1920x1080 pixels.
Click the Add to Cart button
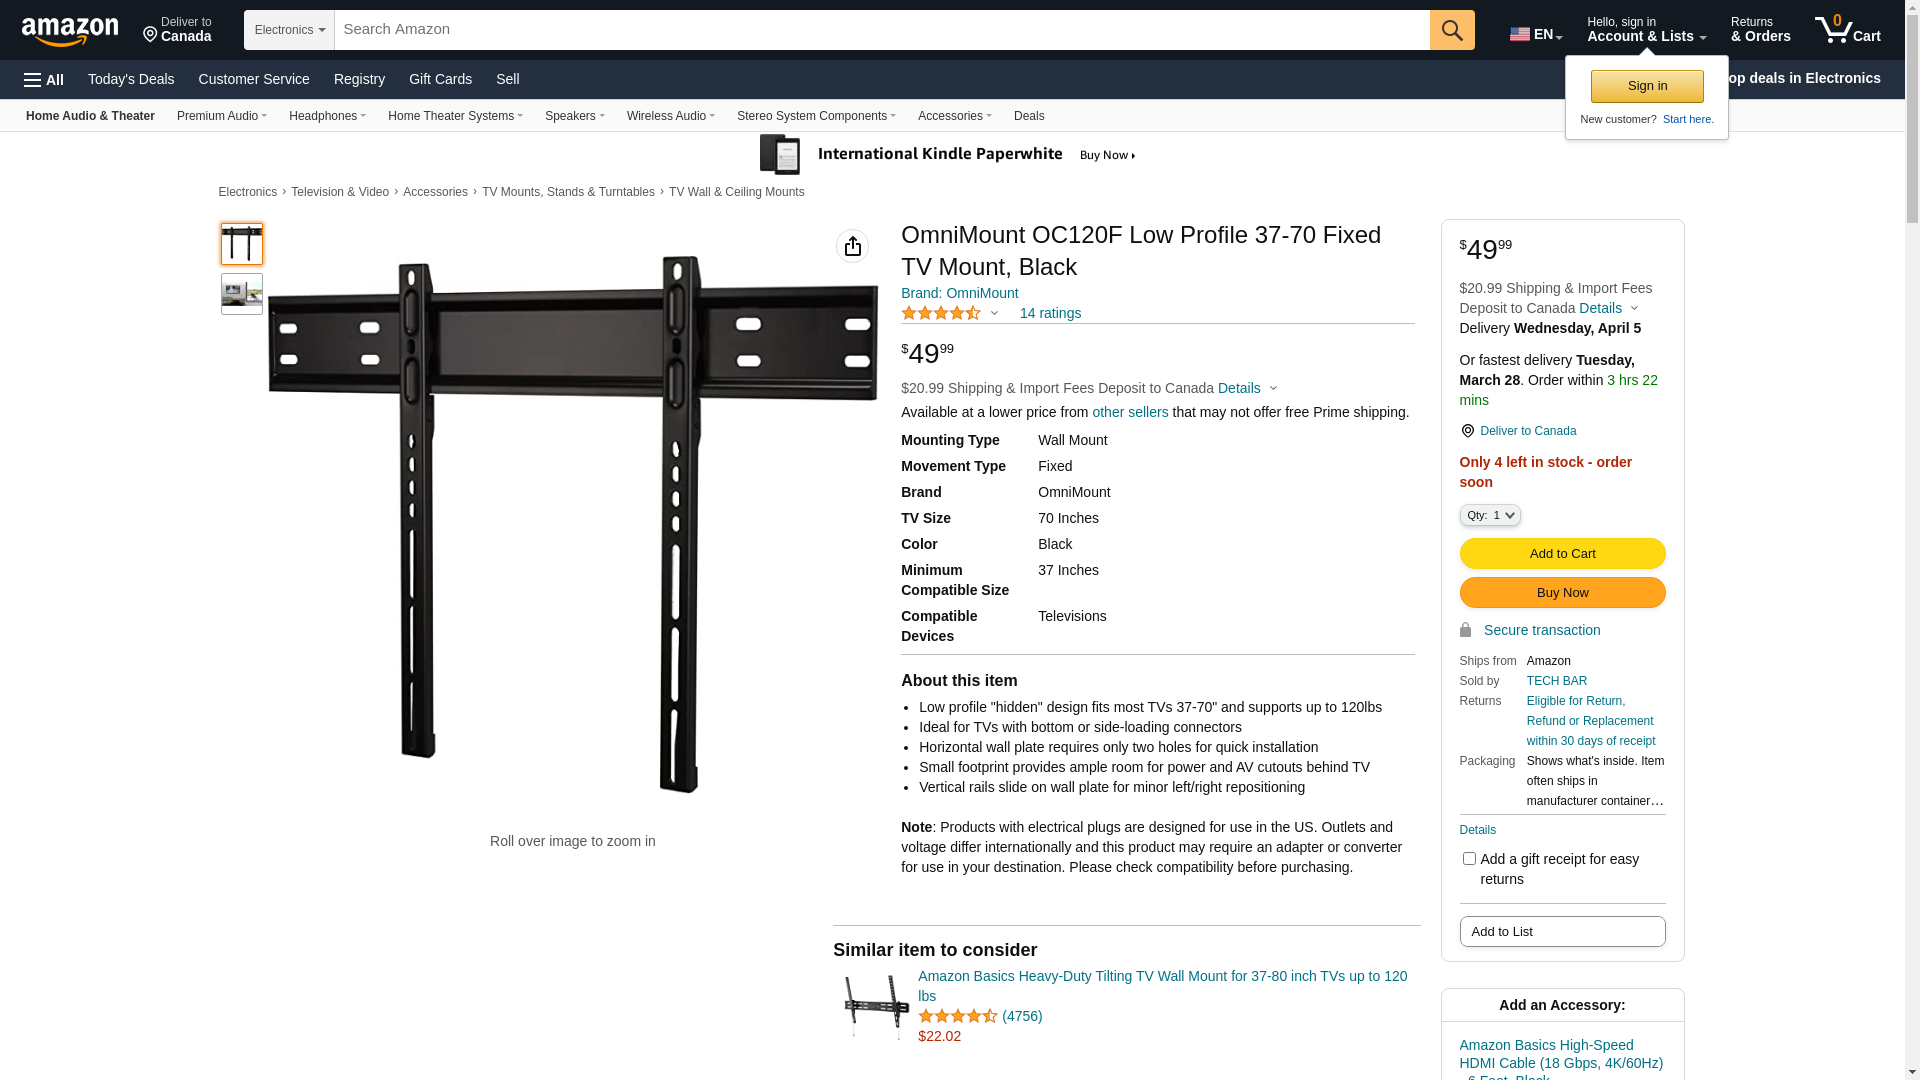(1562, 554)
